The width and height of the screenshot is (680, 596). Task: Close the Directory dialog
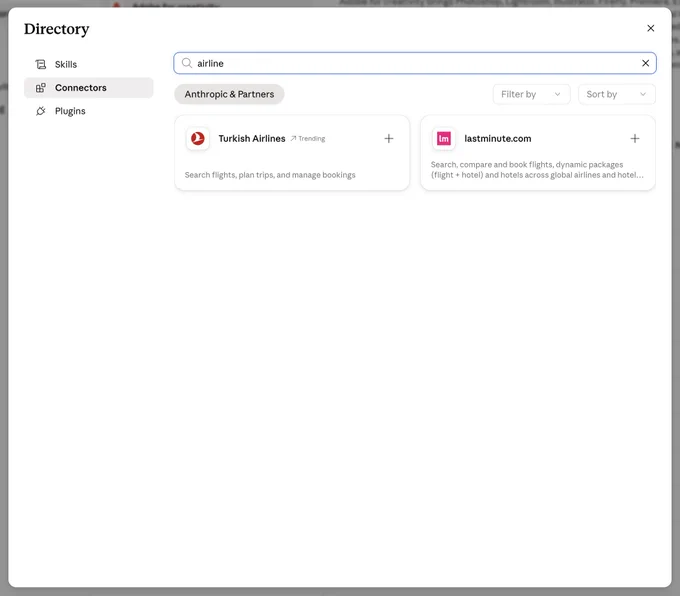[651, 28]
